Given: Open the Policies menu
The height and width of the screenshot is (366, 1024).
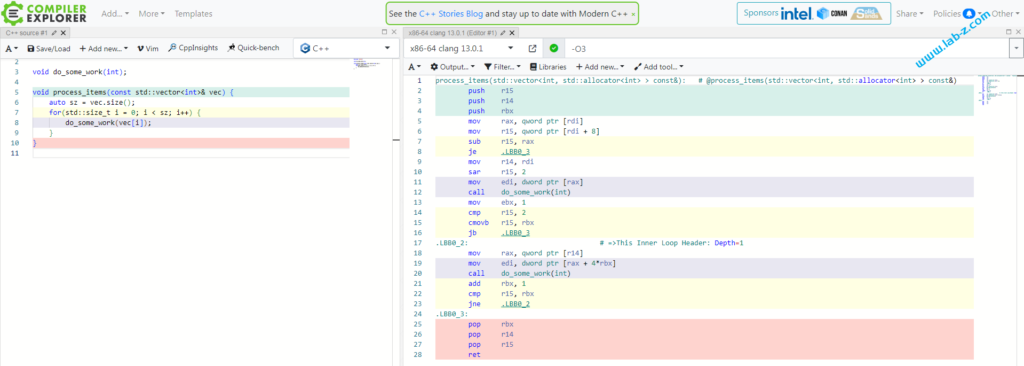Looking at the screenshot, I should point(947,13).
